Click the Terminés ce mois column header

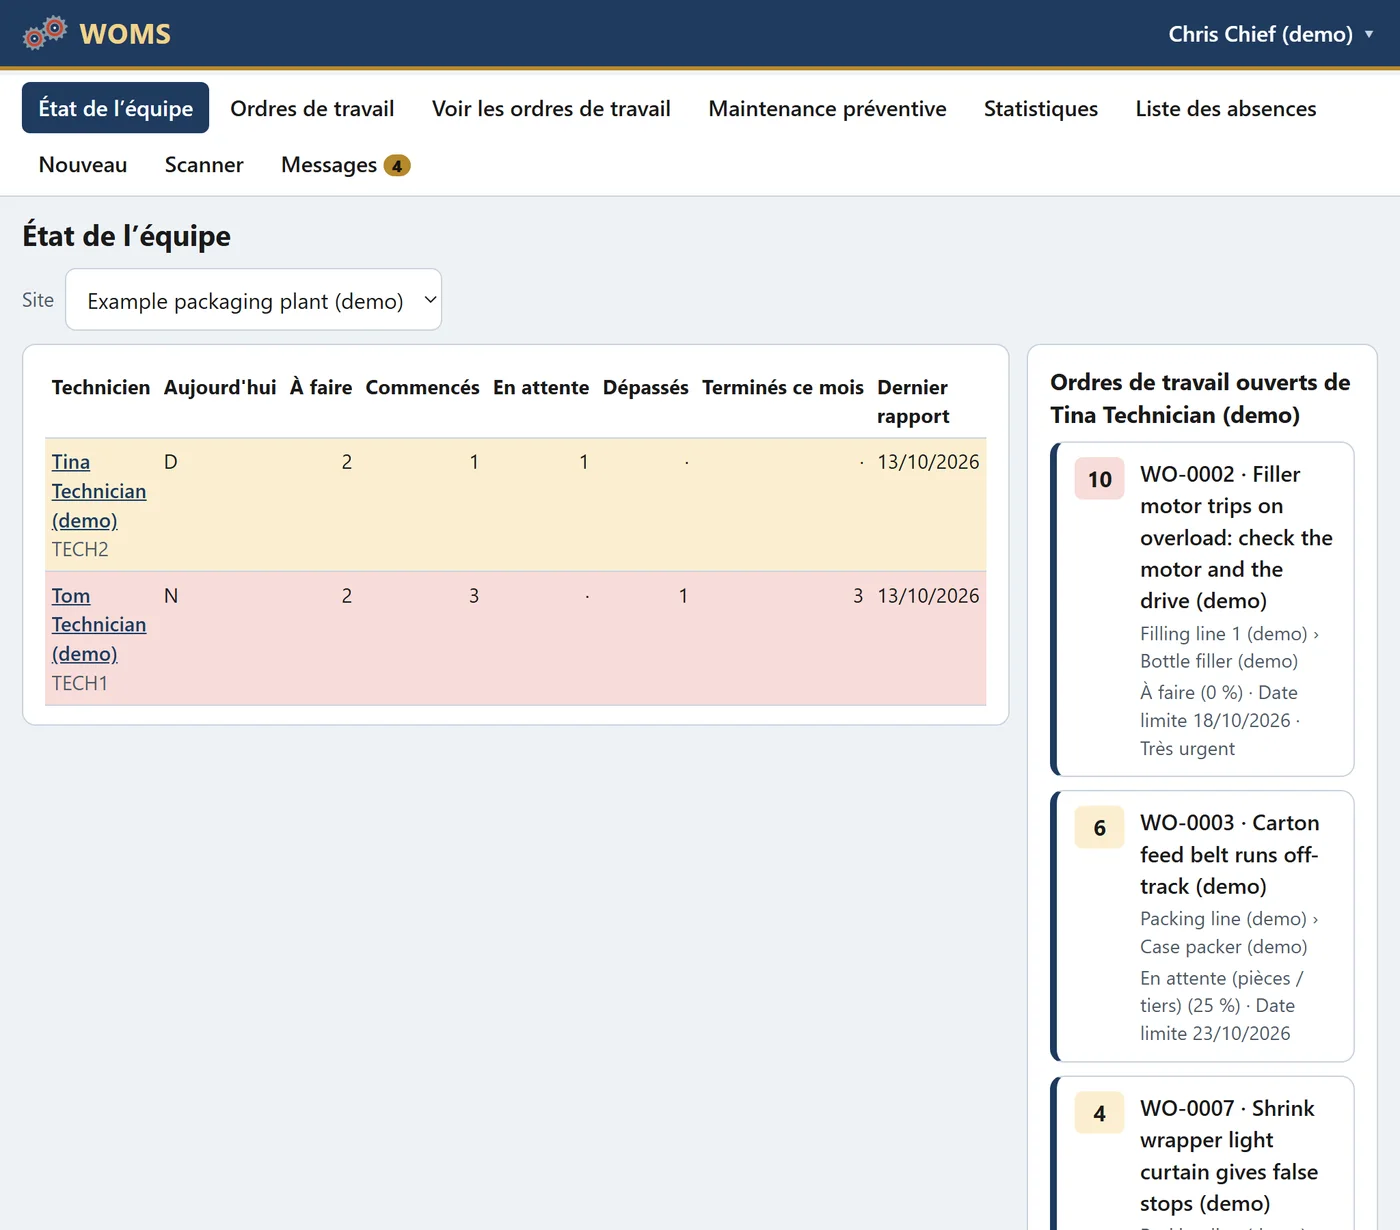tap(783, 387)
